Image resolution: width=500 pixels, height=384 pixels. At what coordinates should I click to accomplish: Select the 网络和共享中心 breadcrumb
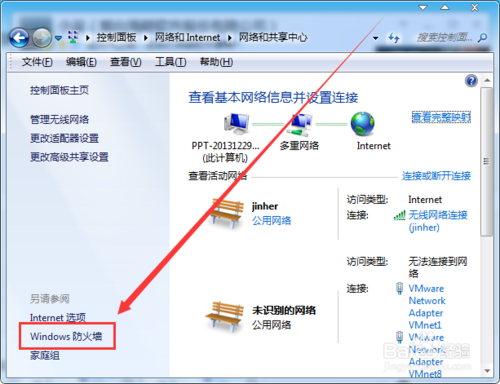(273, 37)
